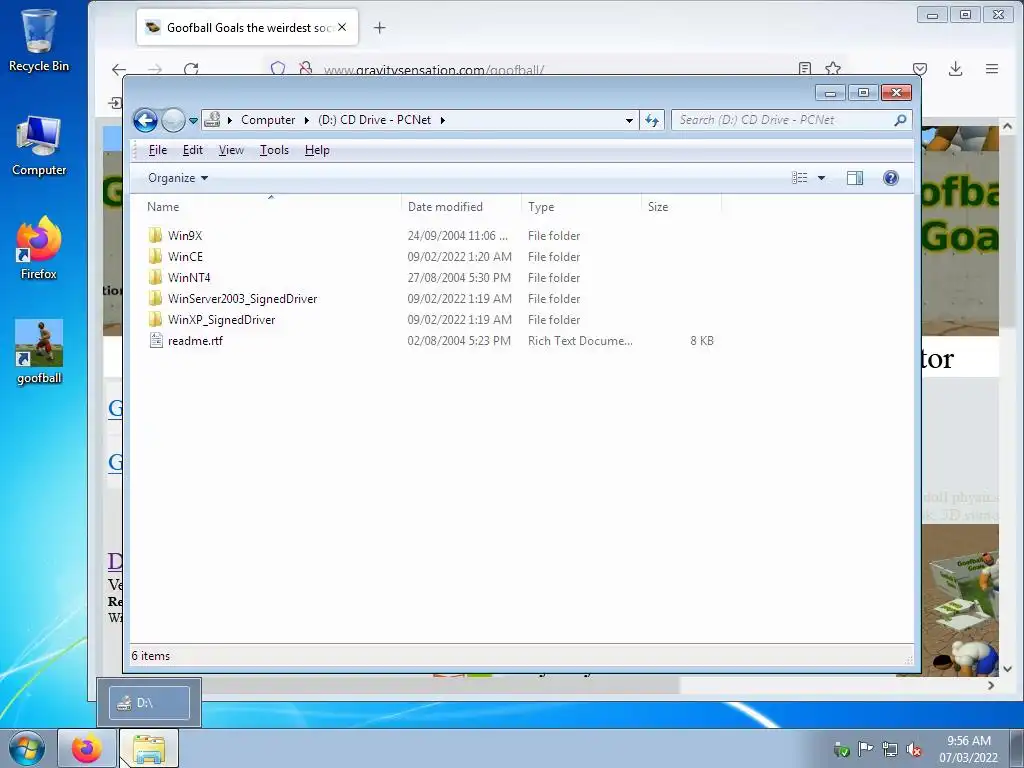Click the Refresh button in Explorer

[652, 120]
